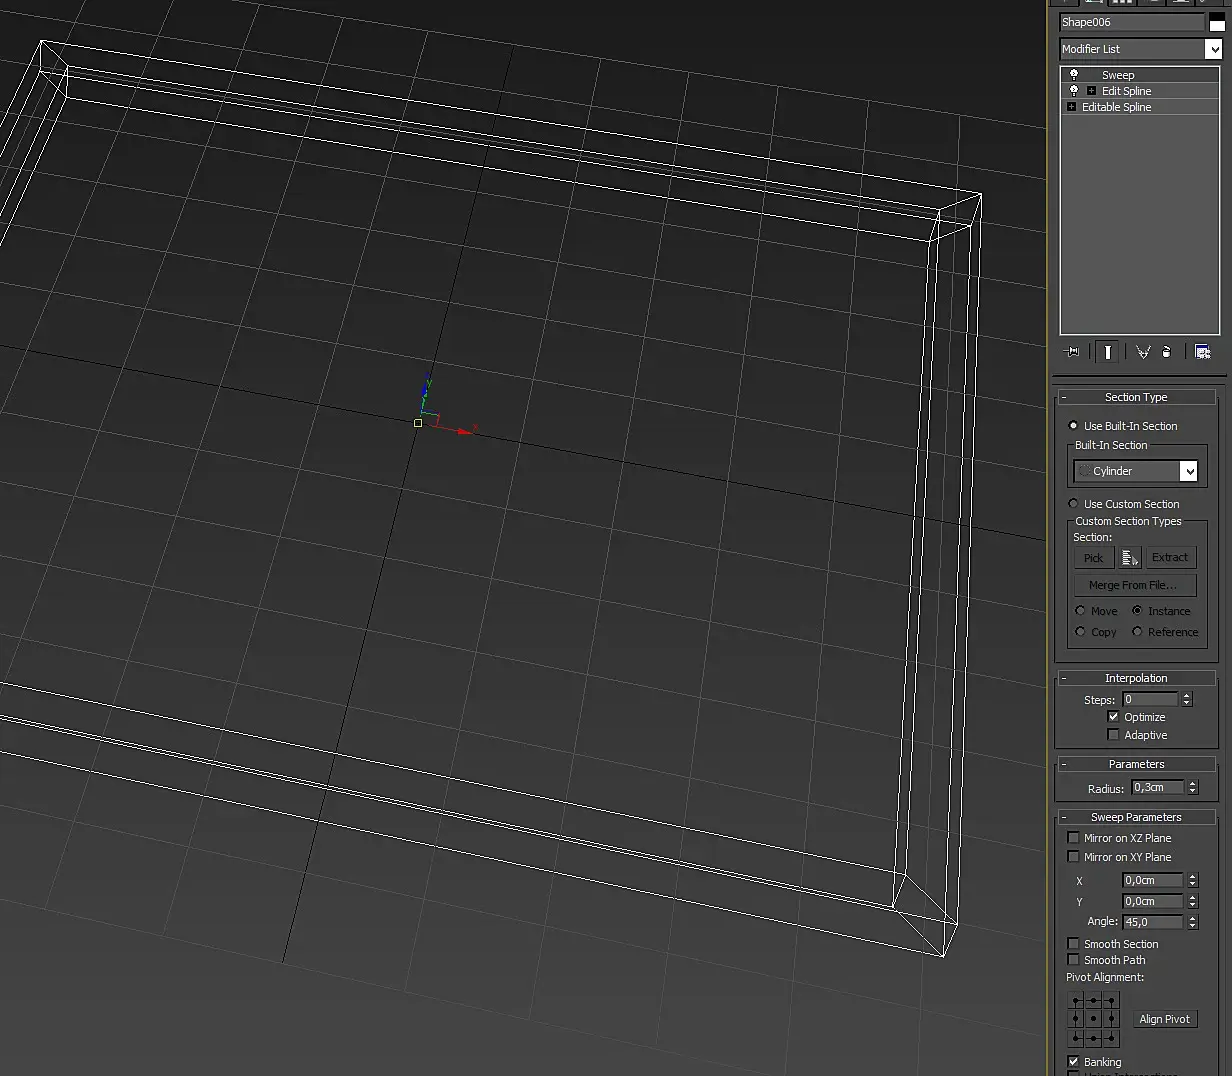1232x1076 pixels.
Task: Expand the Editable Spline stack entry
Action: [1072, 107]
